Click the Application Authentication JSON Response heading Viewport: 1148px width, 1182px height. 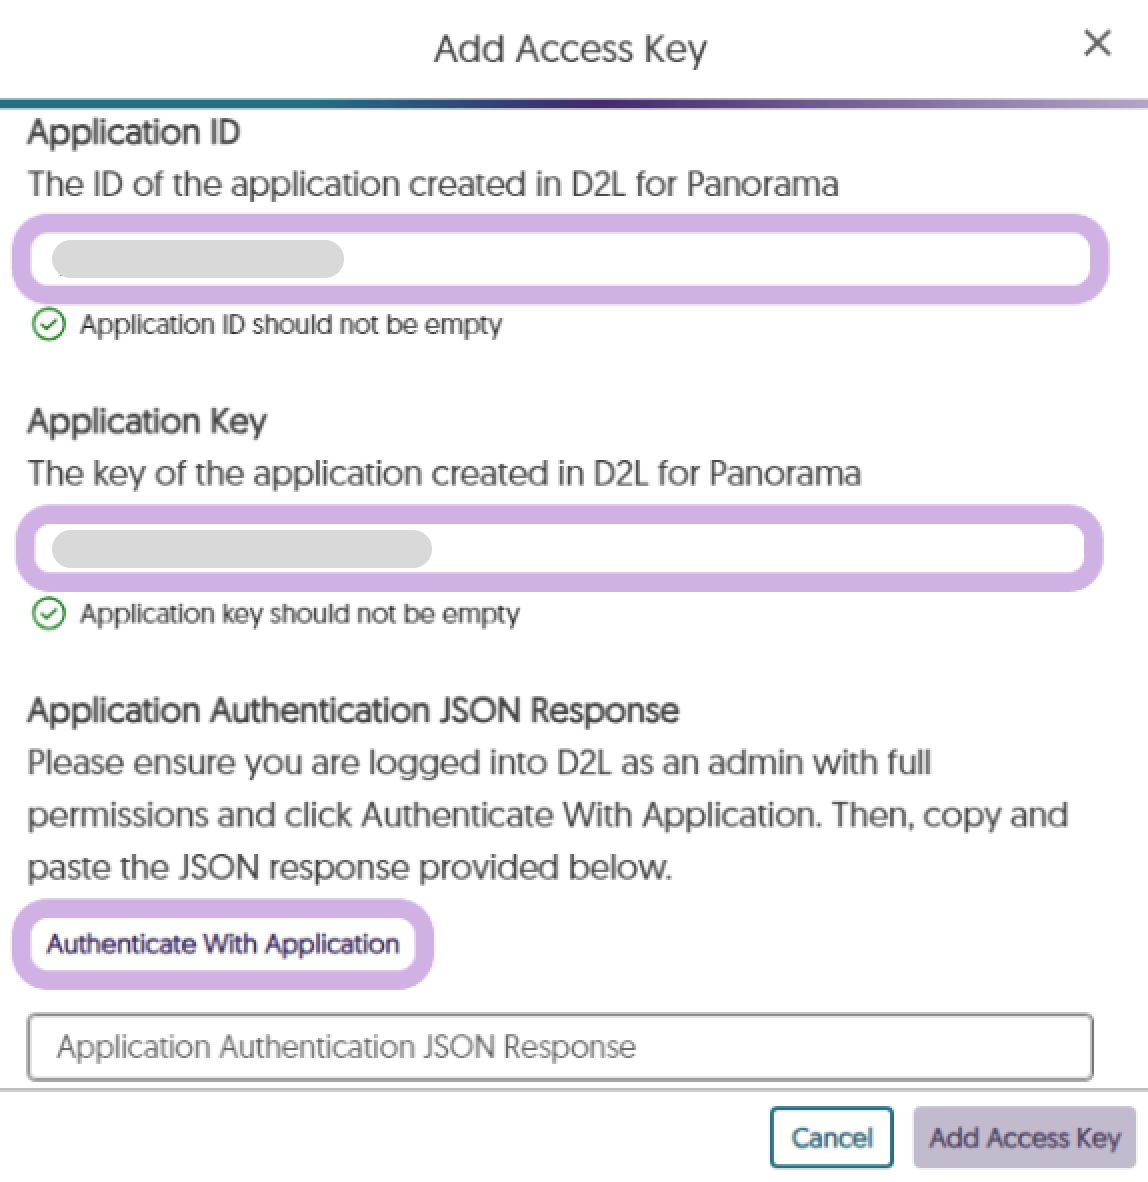click(353, 711)
